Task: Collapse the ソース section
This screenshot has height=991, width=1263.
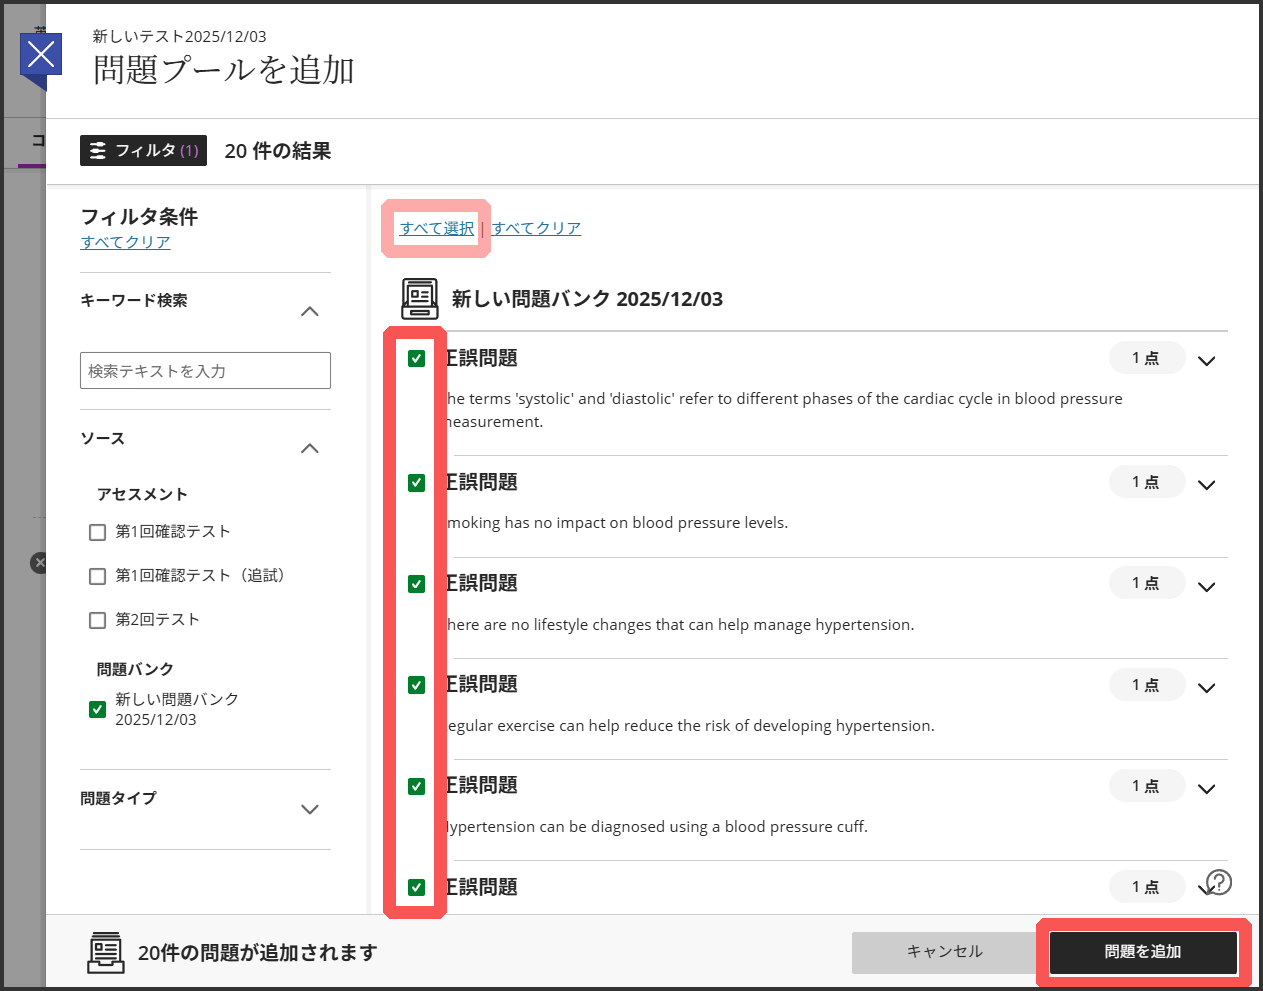Action: pyautogui.click(x=310, y=448)
